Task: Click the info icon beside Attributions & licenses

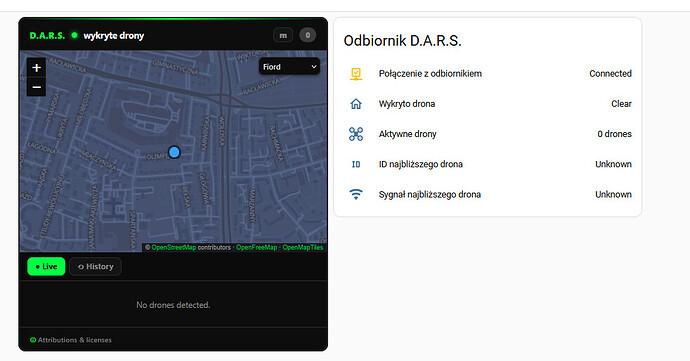Action: tap(33, 340)
